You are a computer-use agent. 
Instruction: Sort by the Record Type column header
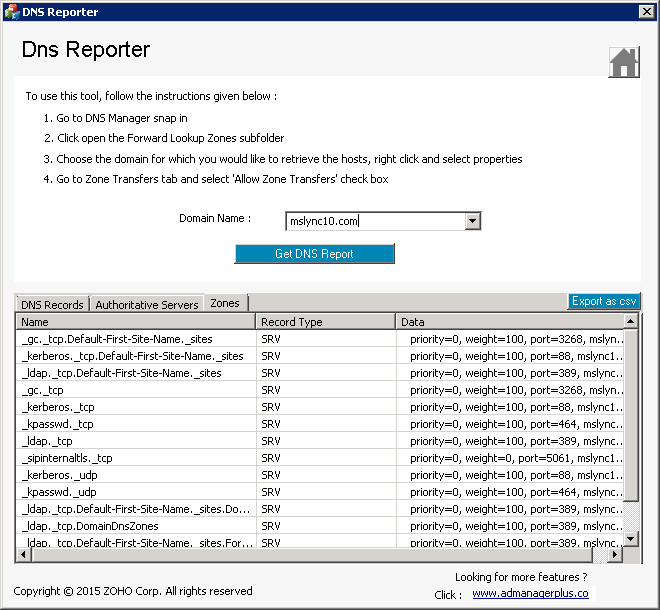point(325,322)
